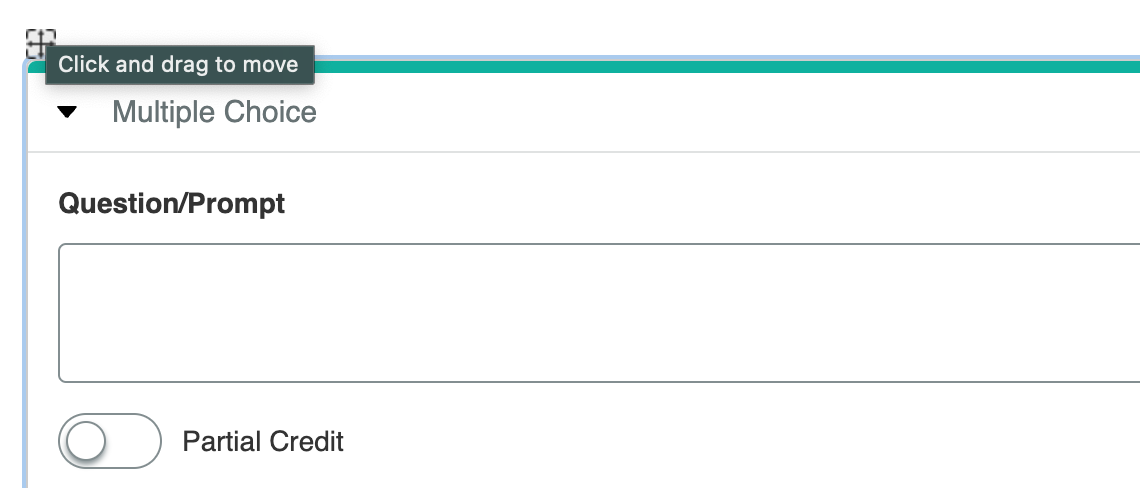Turn on partial credit via its label
This screenshot has width=1140, height=488.
(x=263, y=441)
